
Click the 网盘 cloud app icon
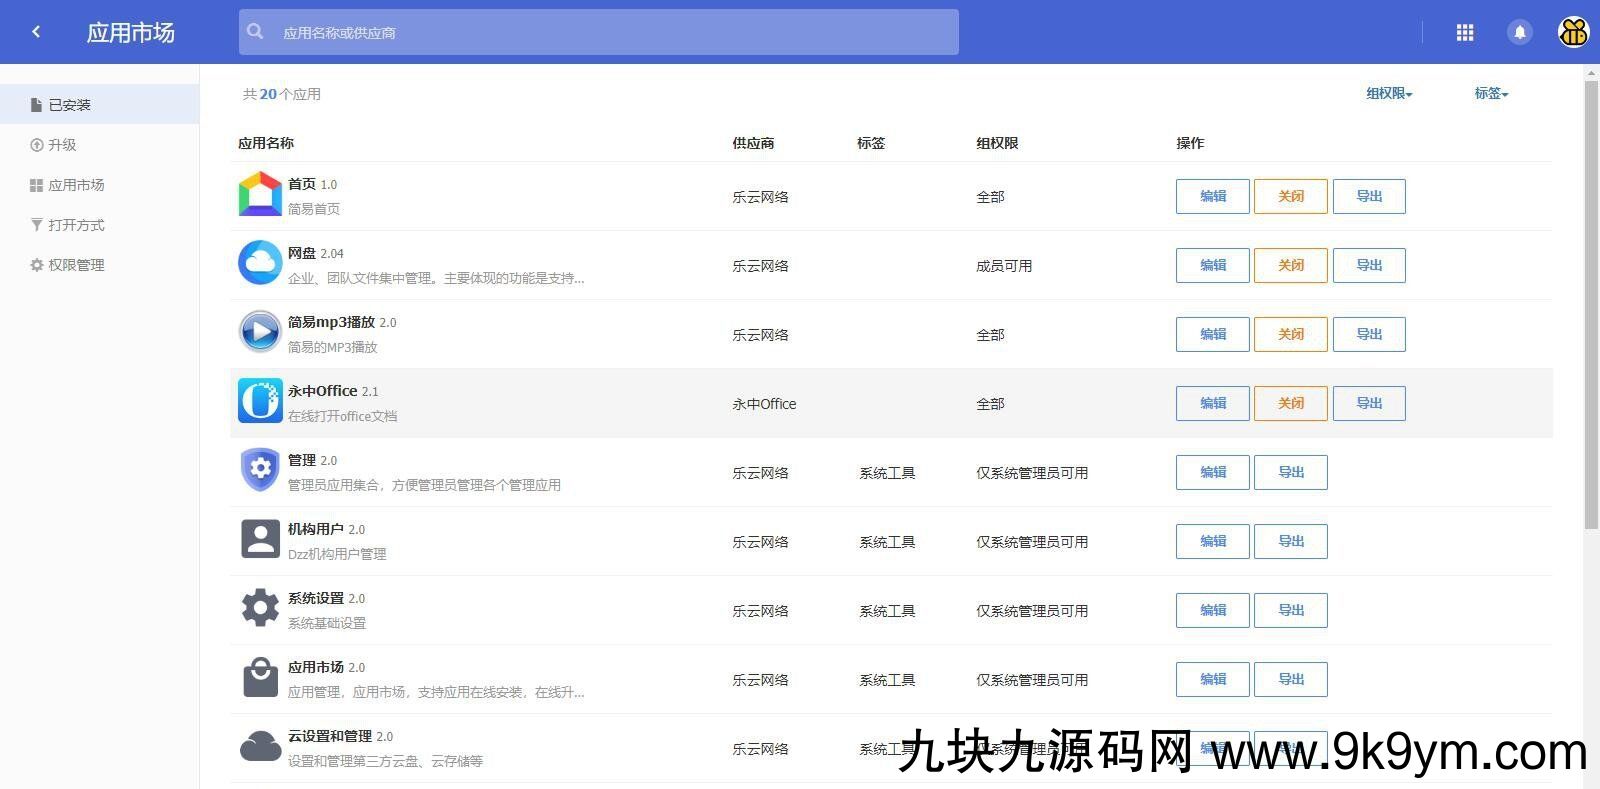tap(260, 264)
